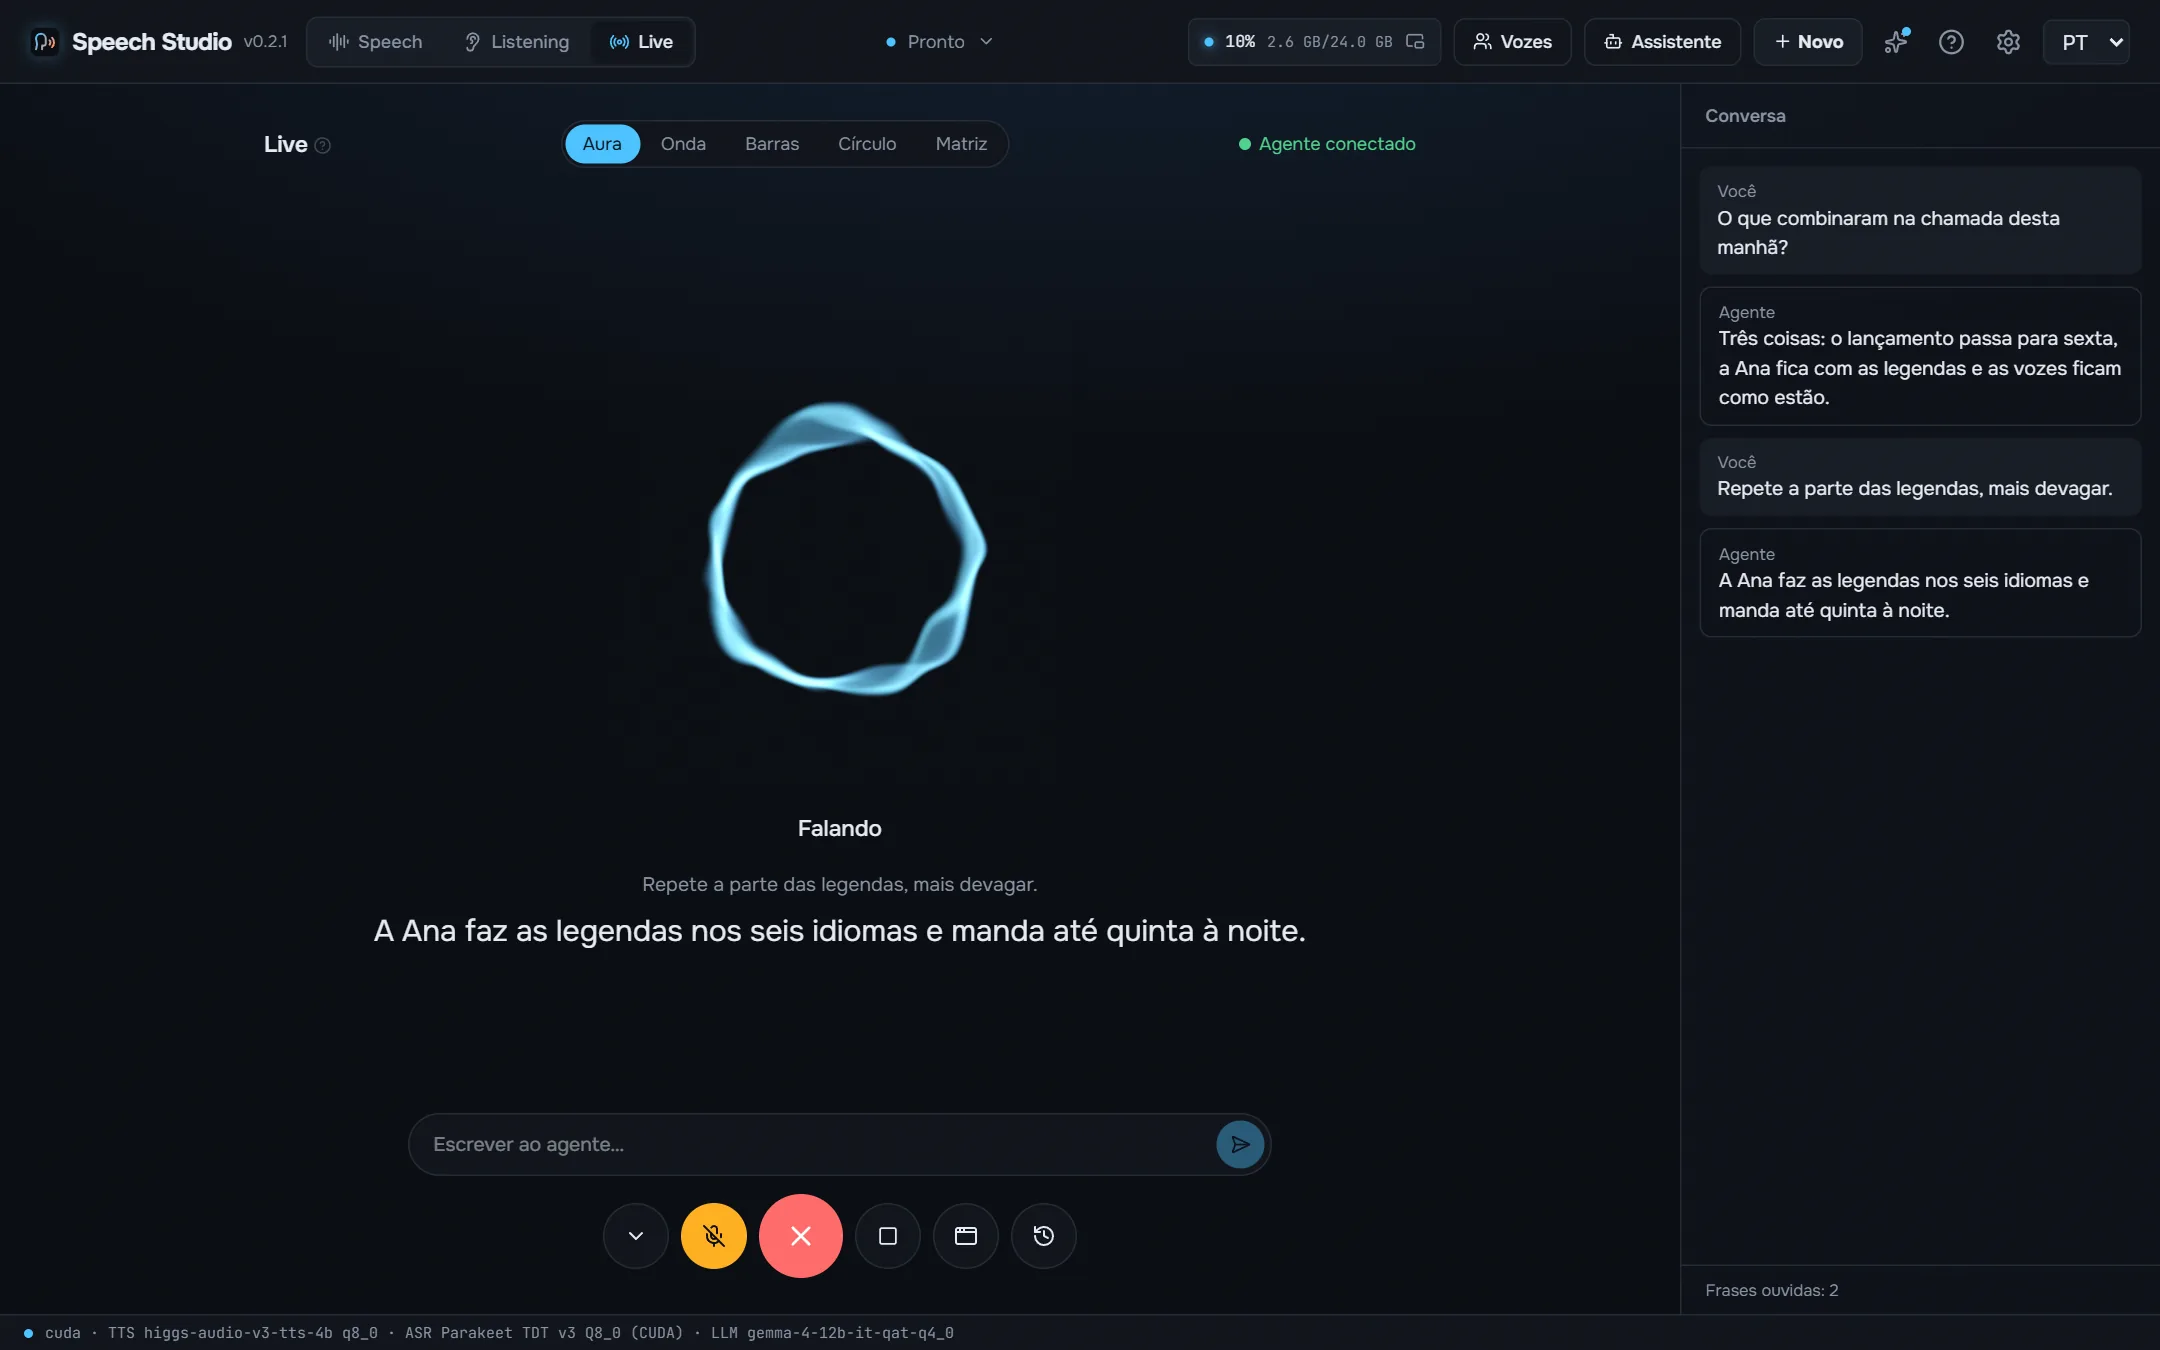Open the help question mark icon
Screen dimensions: 2160x1350
[1951, 42]
